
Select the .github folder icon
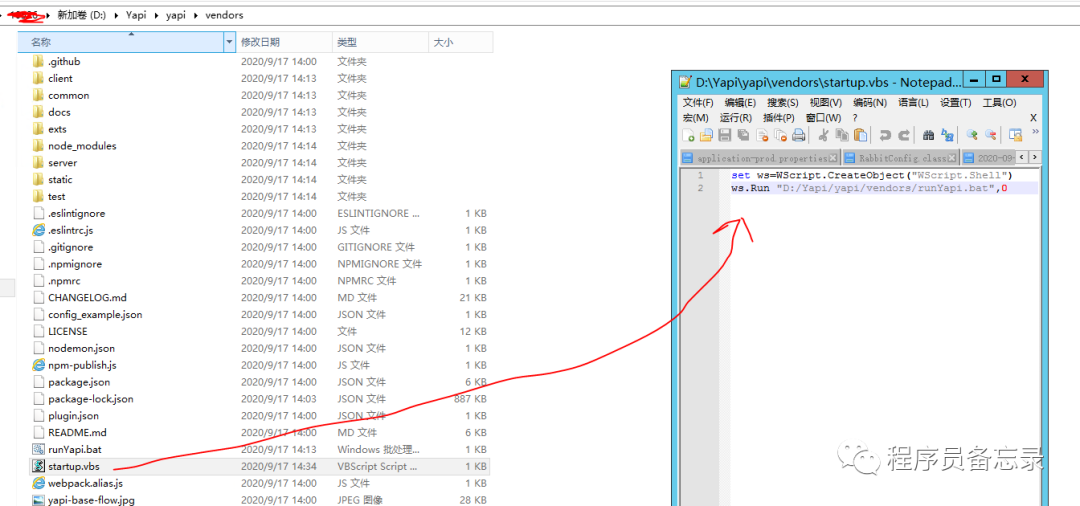(39, 61)
